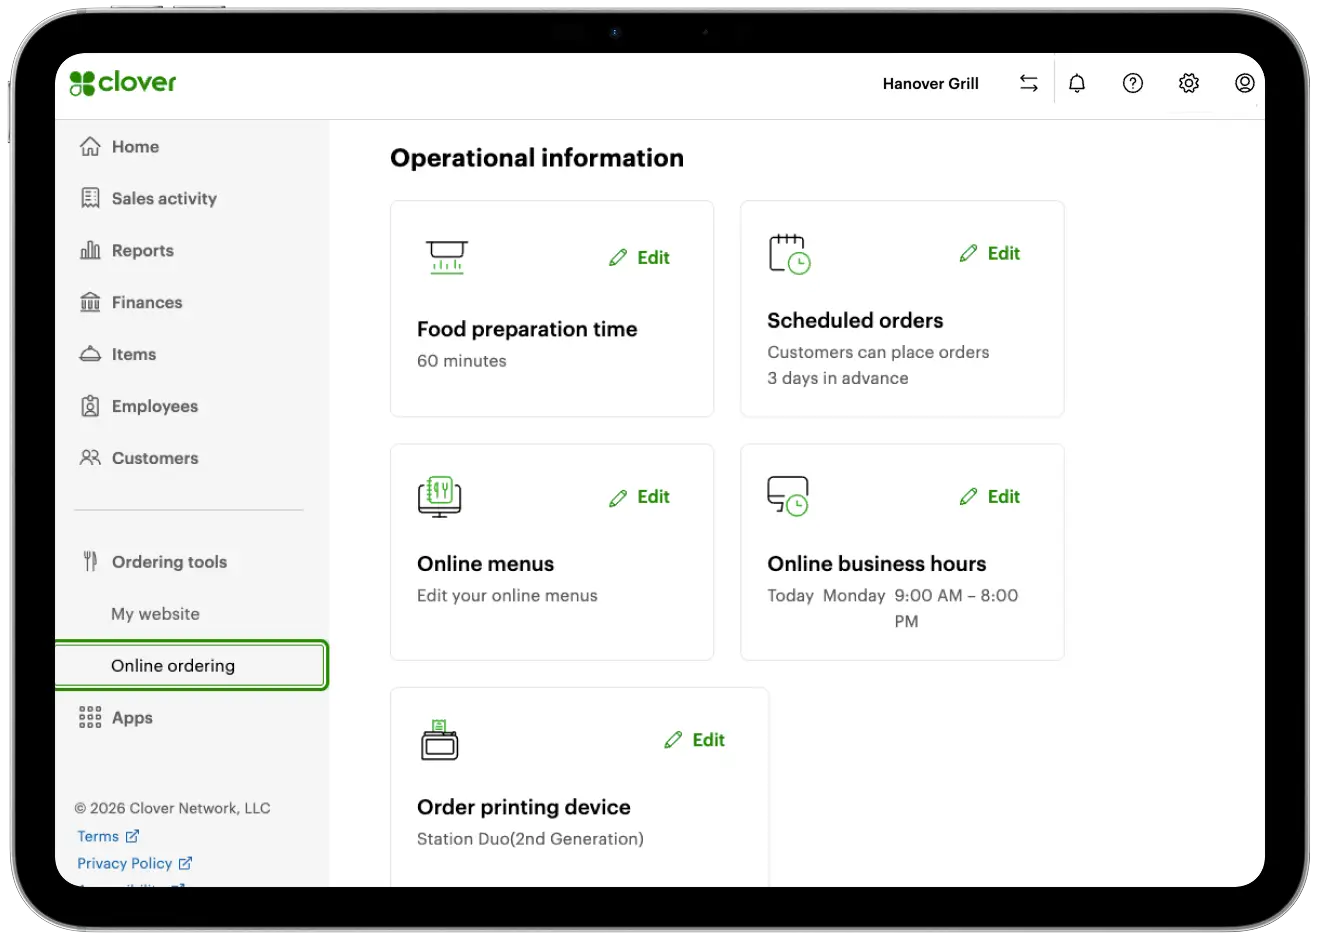The height and width of the screenshot is (940, 1320).
Task: Open Customers via the people icon
Action: [91, 458]
